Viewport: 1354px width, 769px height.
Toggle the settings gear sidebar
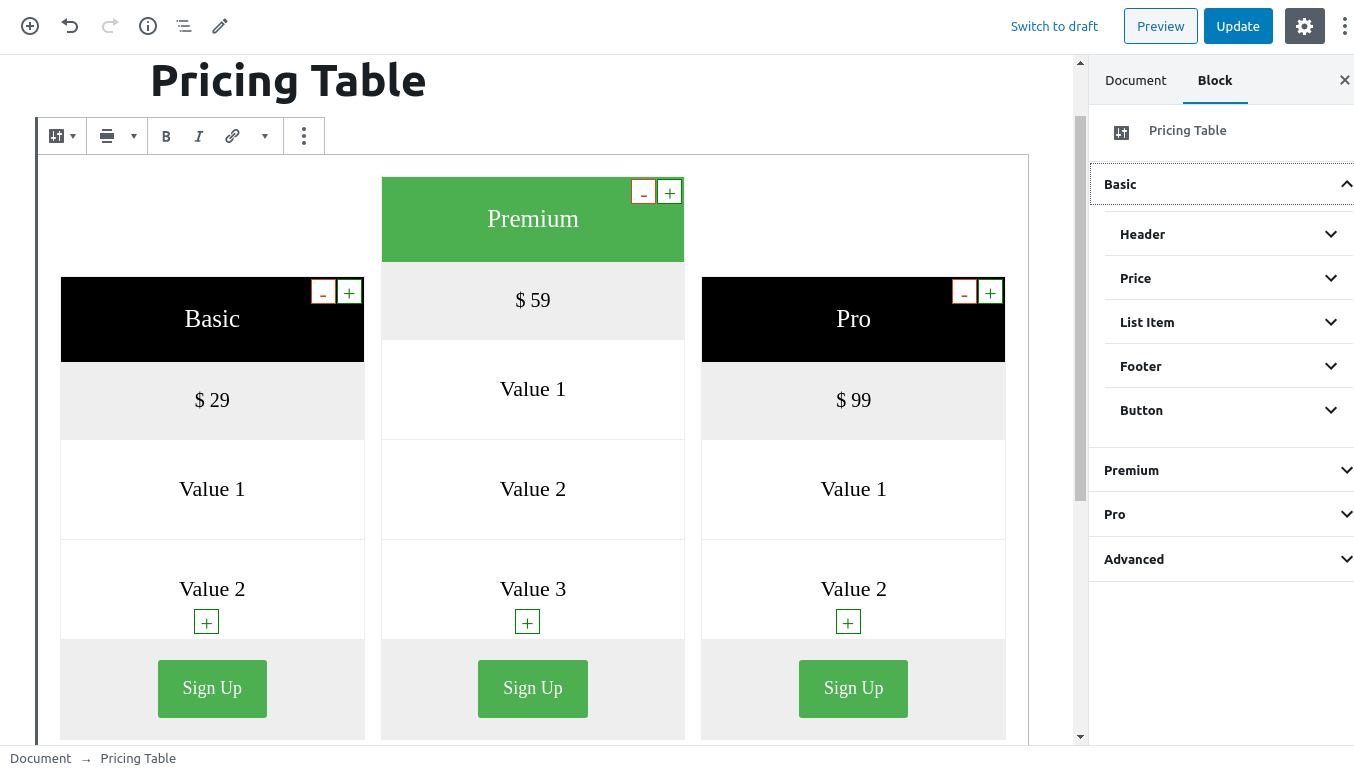pyautogui.click(x=1304, y=26)
